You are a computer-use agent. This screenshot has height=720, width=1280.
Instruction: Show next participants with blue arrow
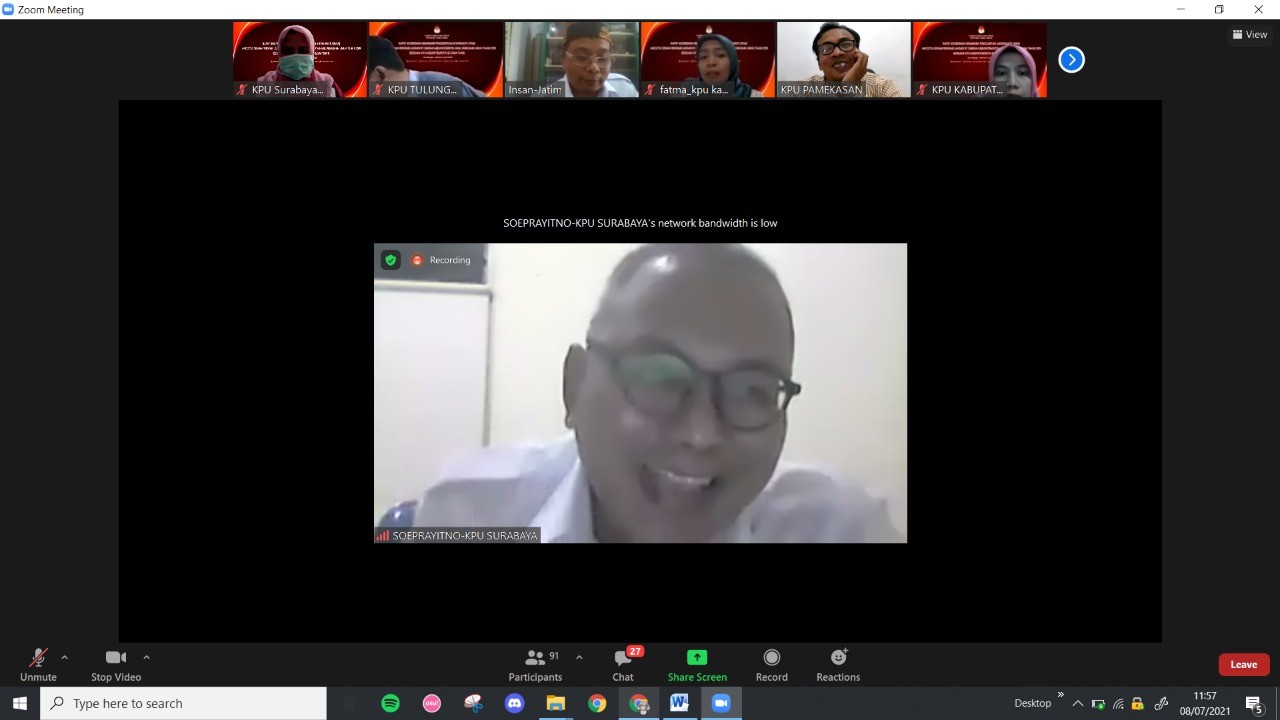click(1071, 60)
